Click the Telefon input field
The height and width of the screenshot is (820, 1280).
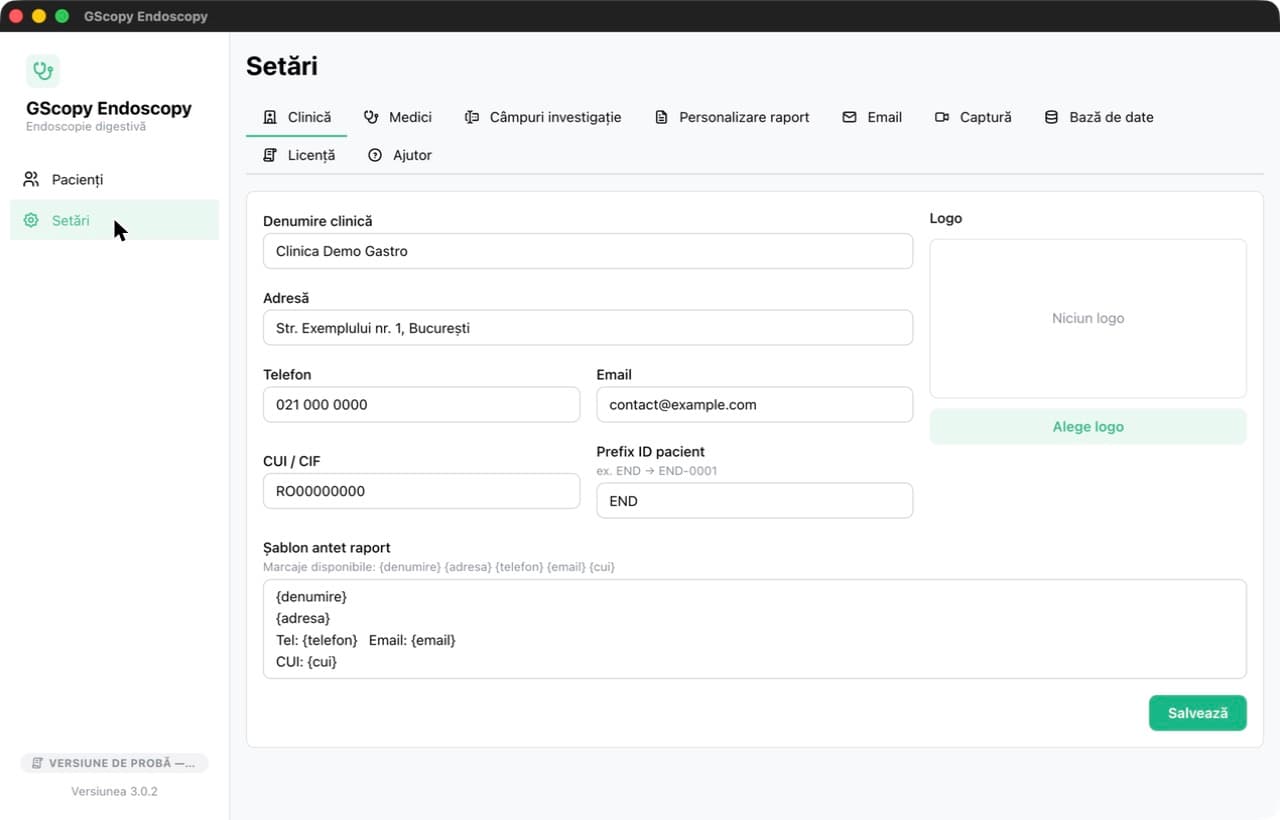click(x=421, y=405)
